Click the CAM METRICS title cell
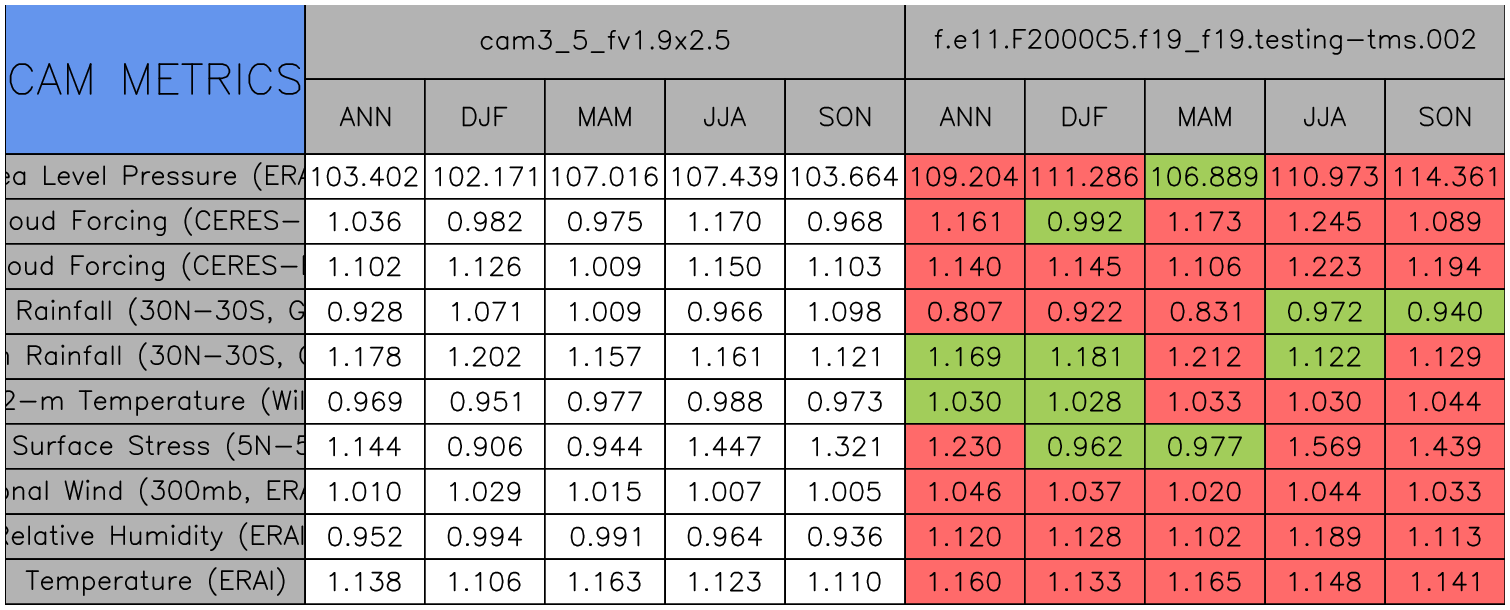 point(155,79)
